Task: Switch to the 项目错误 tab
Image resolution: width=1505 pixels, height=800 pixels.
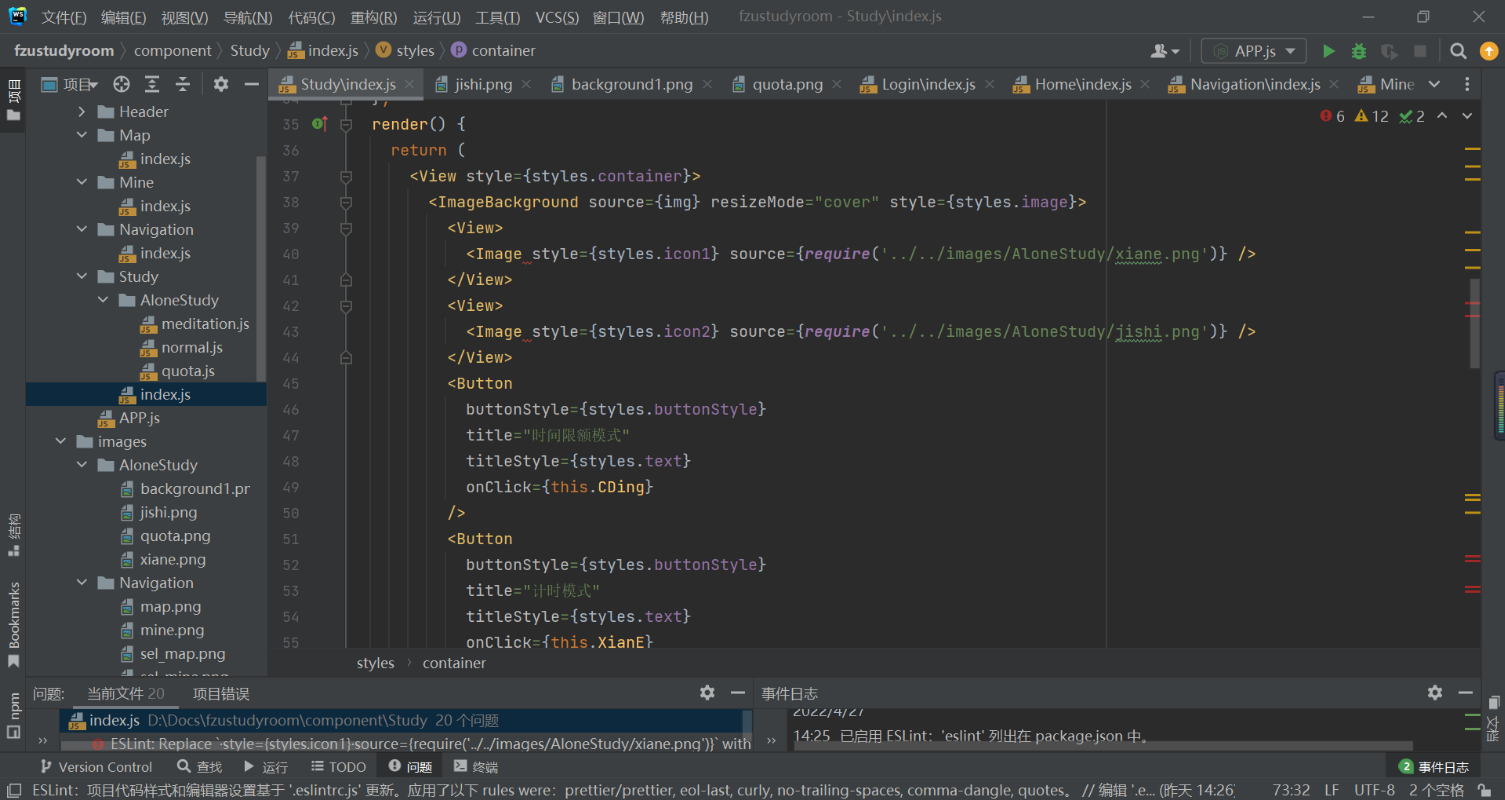Action: (x=221, y=694)
